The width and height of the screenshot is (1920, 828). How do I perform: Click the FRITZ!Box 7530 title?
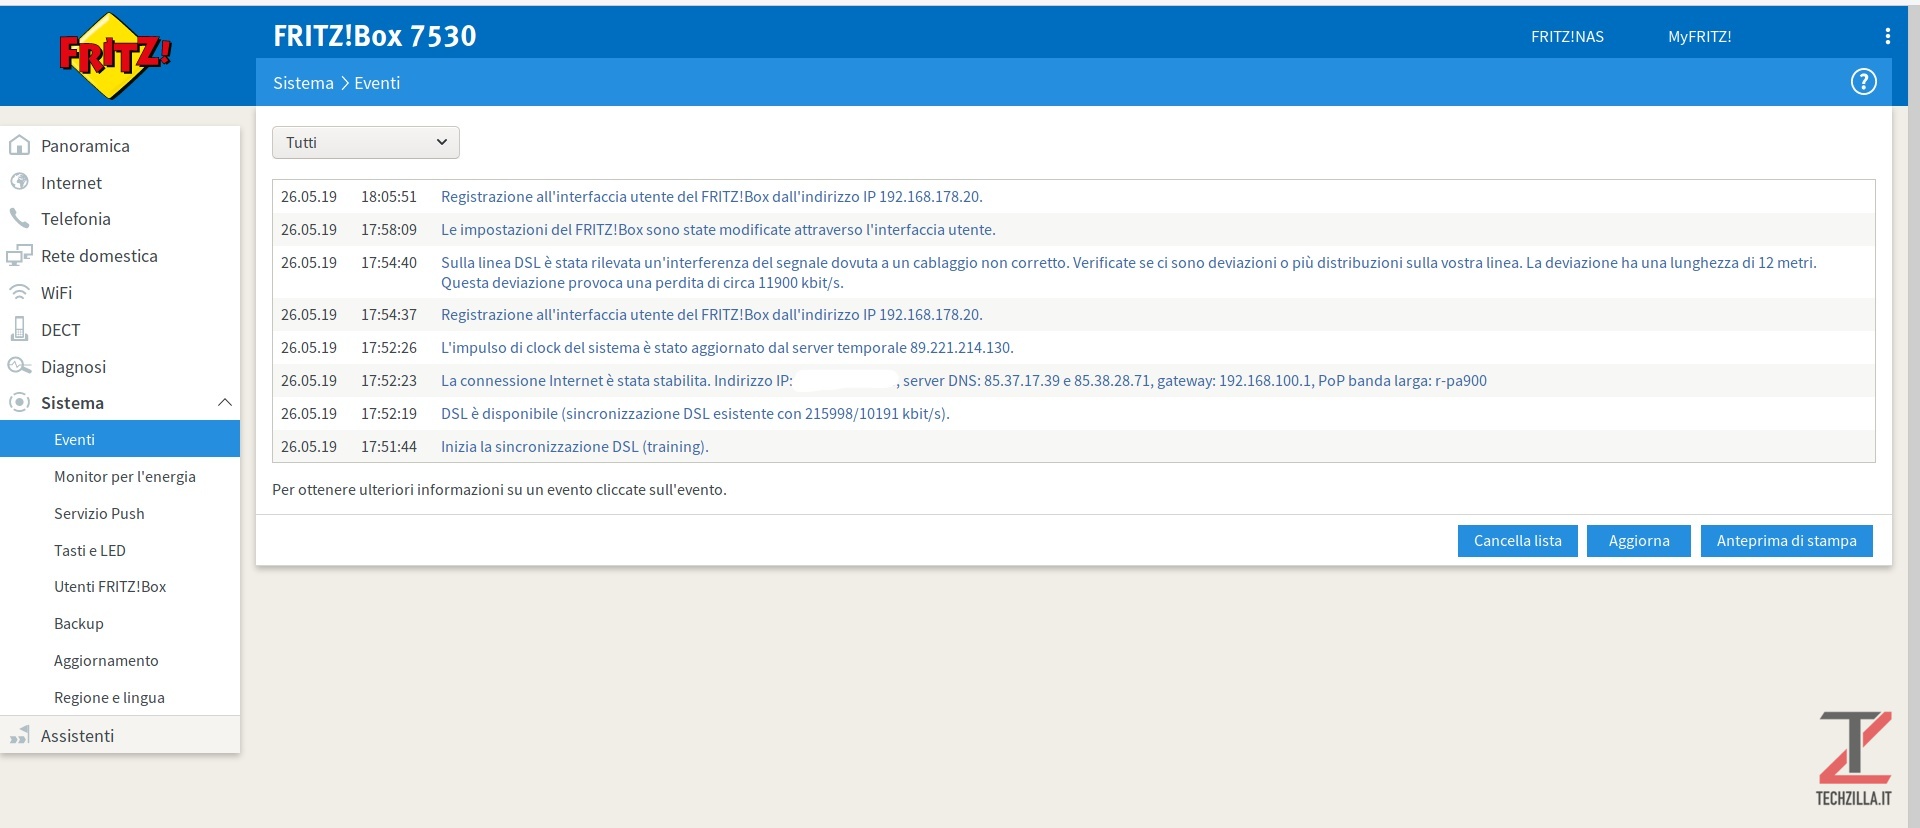375,36
